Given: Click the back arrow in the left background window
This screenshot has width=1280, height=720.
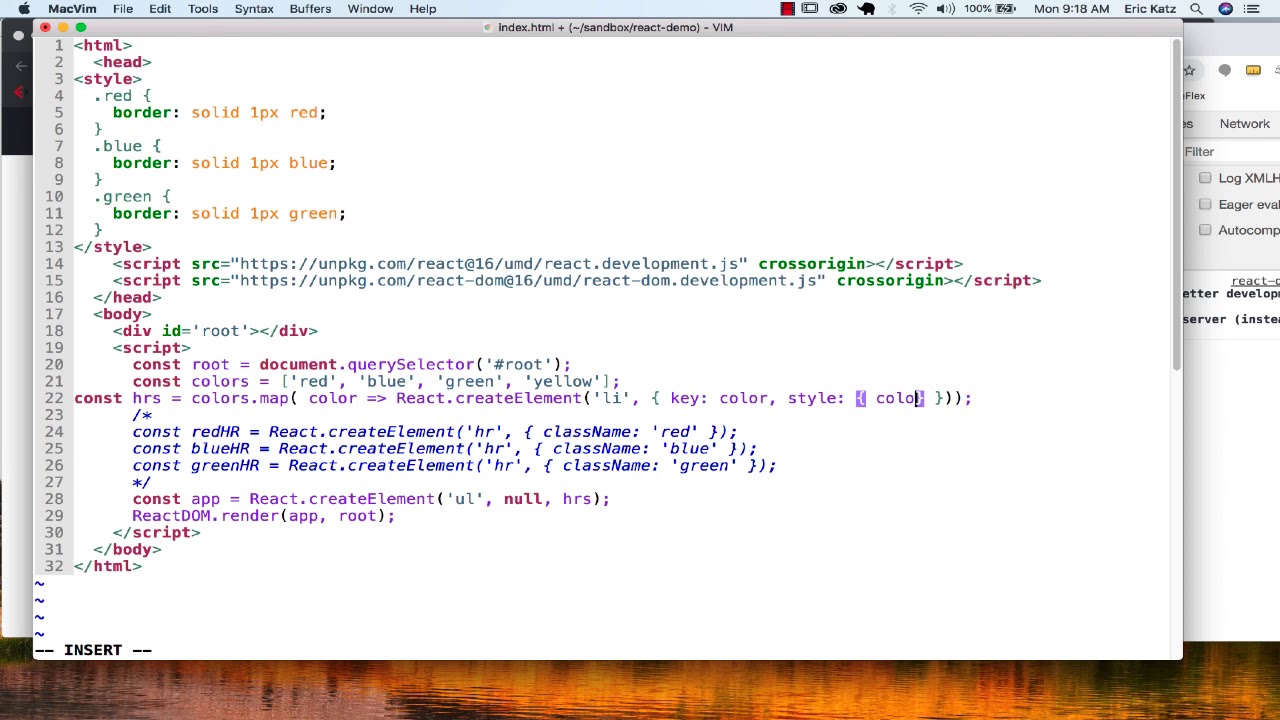Looking at the screenshot, I should (x=21, y=66).
